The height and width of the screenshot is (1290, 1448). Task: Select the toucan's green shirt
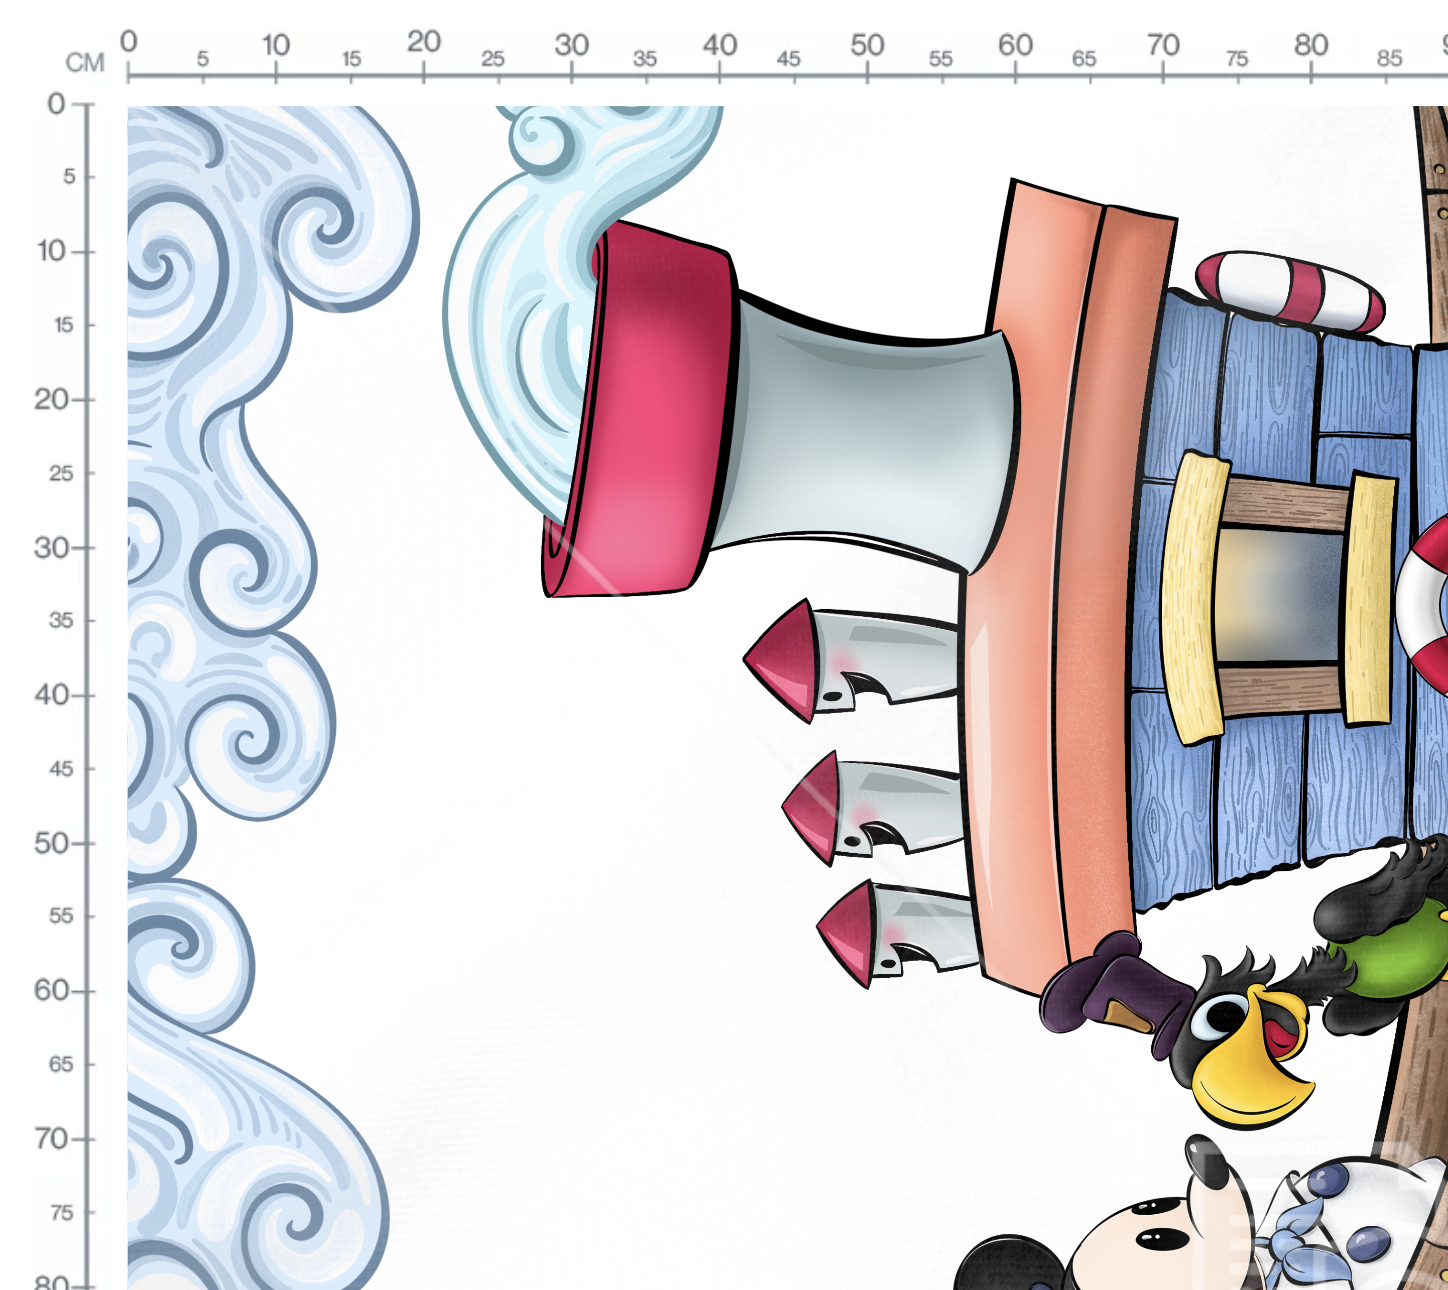(1390, 958)
